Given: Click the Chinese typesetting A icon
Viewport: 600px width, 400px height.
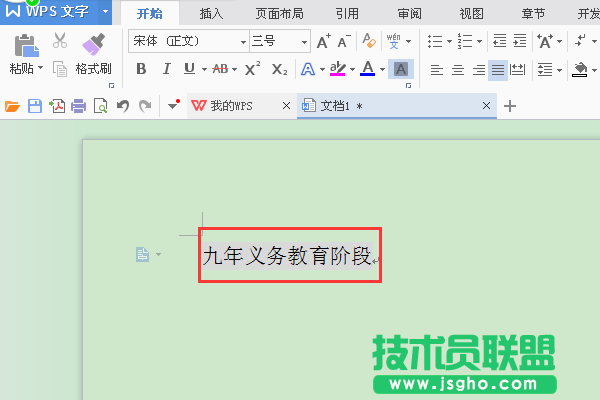Looking at the screenshot, I should click(545, 41).
